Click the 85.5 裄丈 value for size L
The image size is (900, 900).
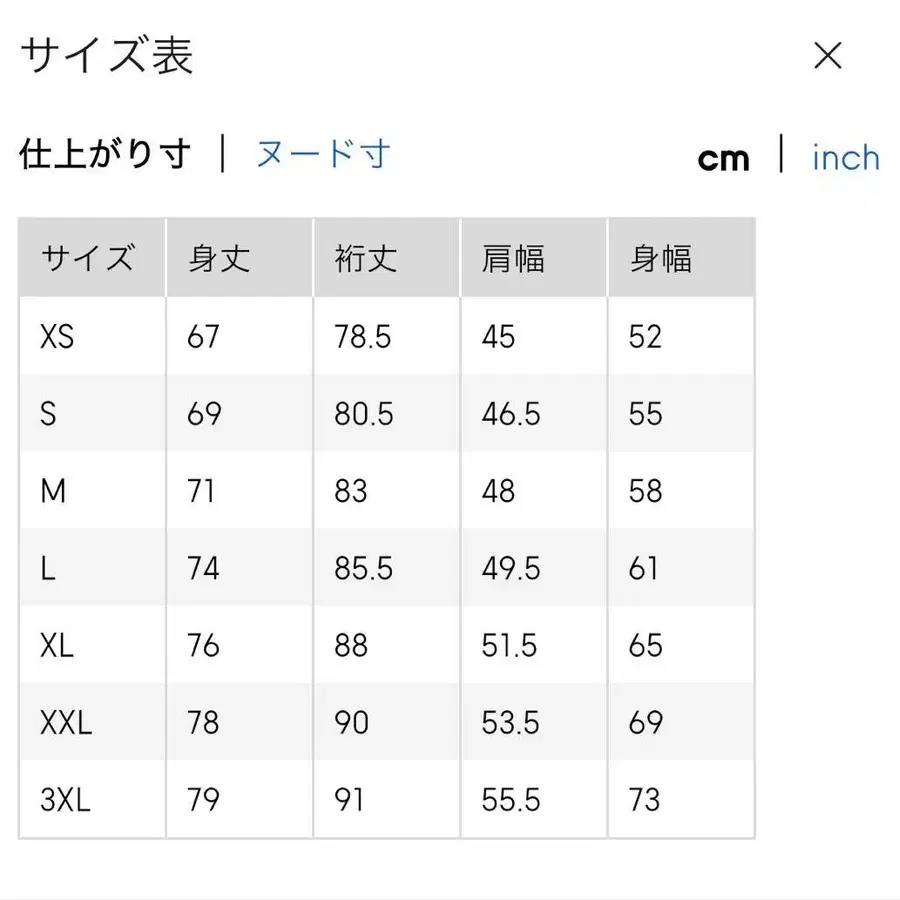[x=365, y=568]
